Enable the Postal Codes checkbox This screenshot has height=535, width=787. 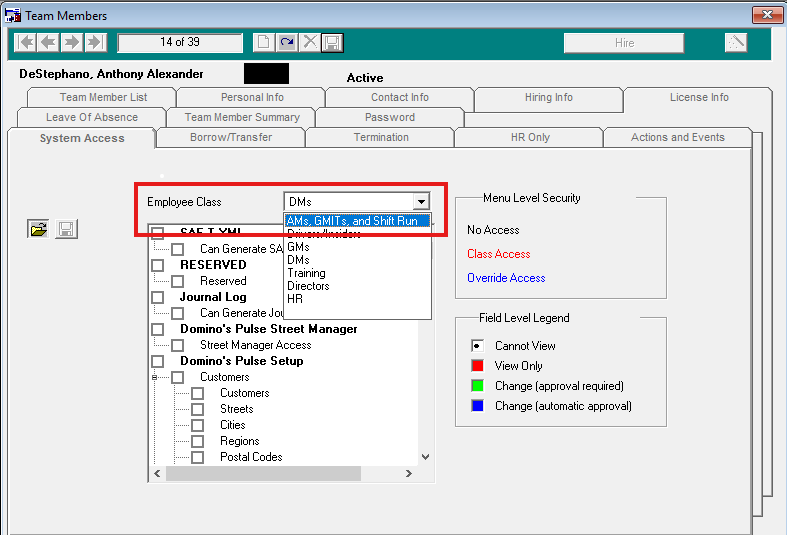[198, 457]
